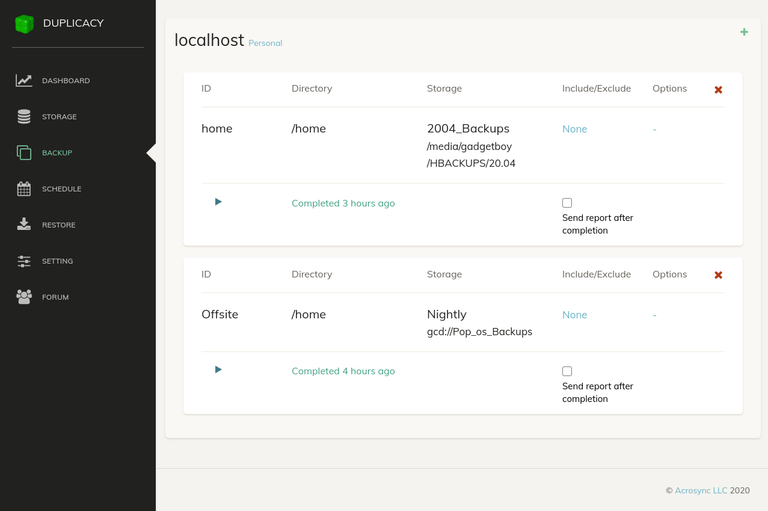
Task: Delete the home backup with red X
Action: click(718, 90)
